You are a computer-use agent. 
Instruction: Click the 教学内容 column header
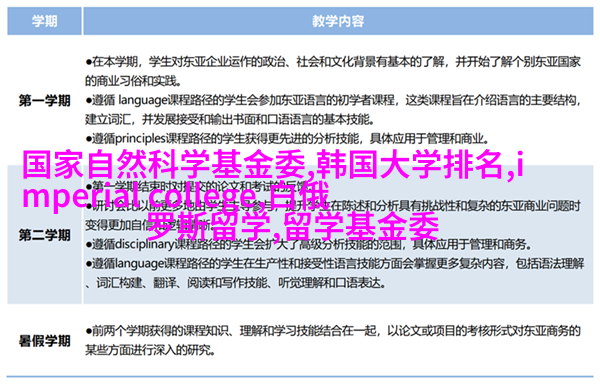click(x=338, y=21)
